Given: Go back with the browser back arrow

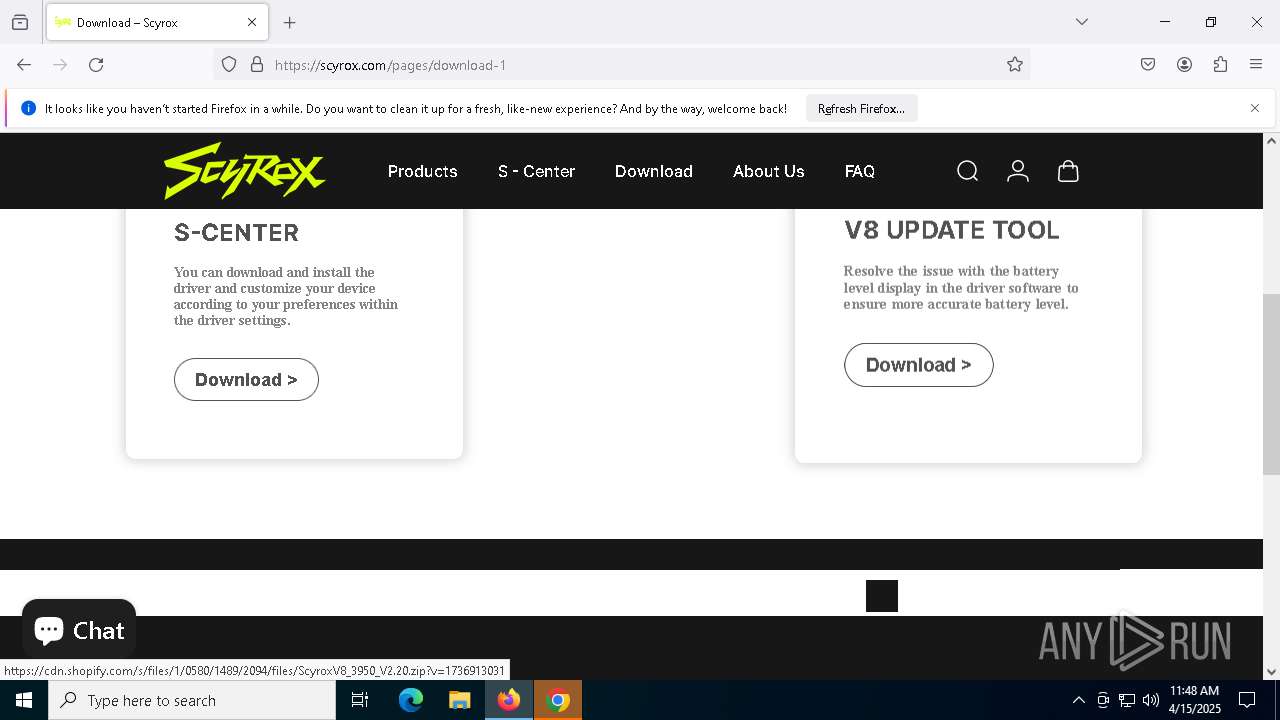Looking at the screenshot, I should 24,65.
